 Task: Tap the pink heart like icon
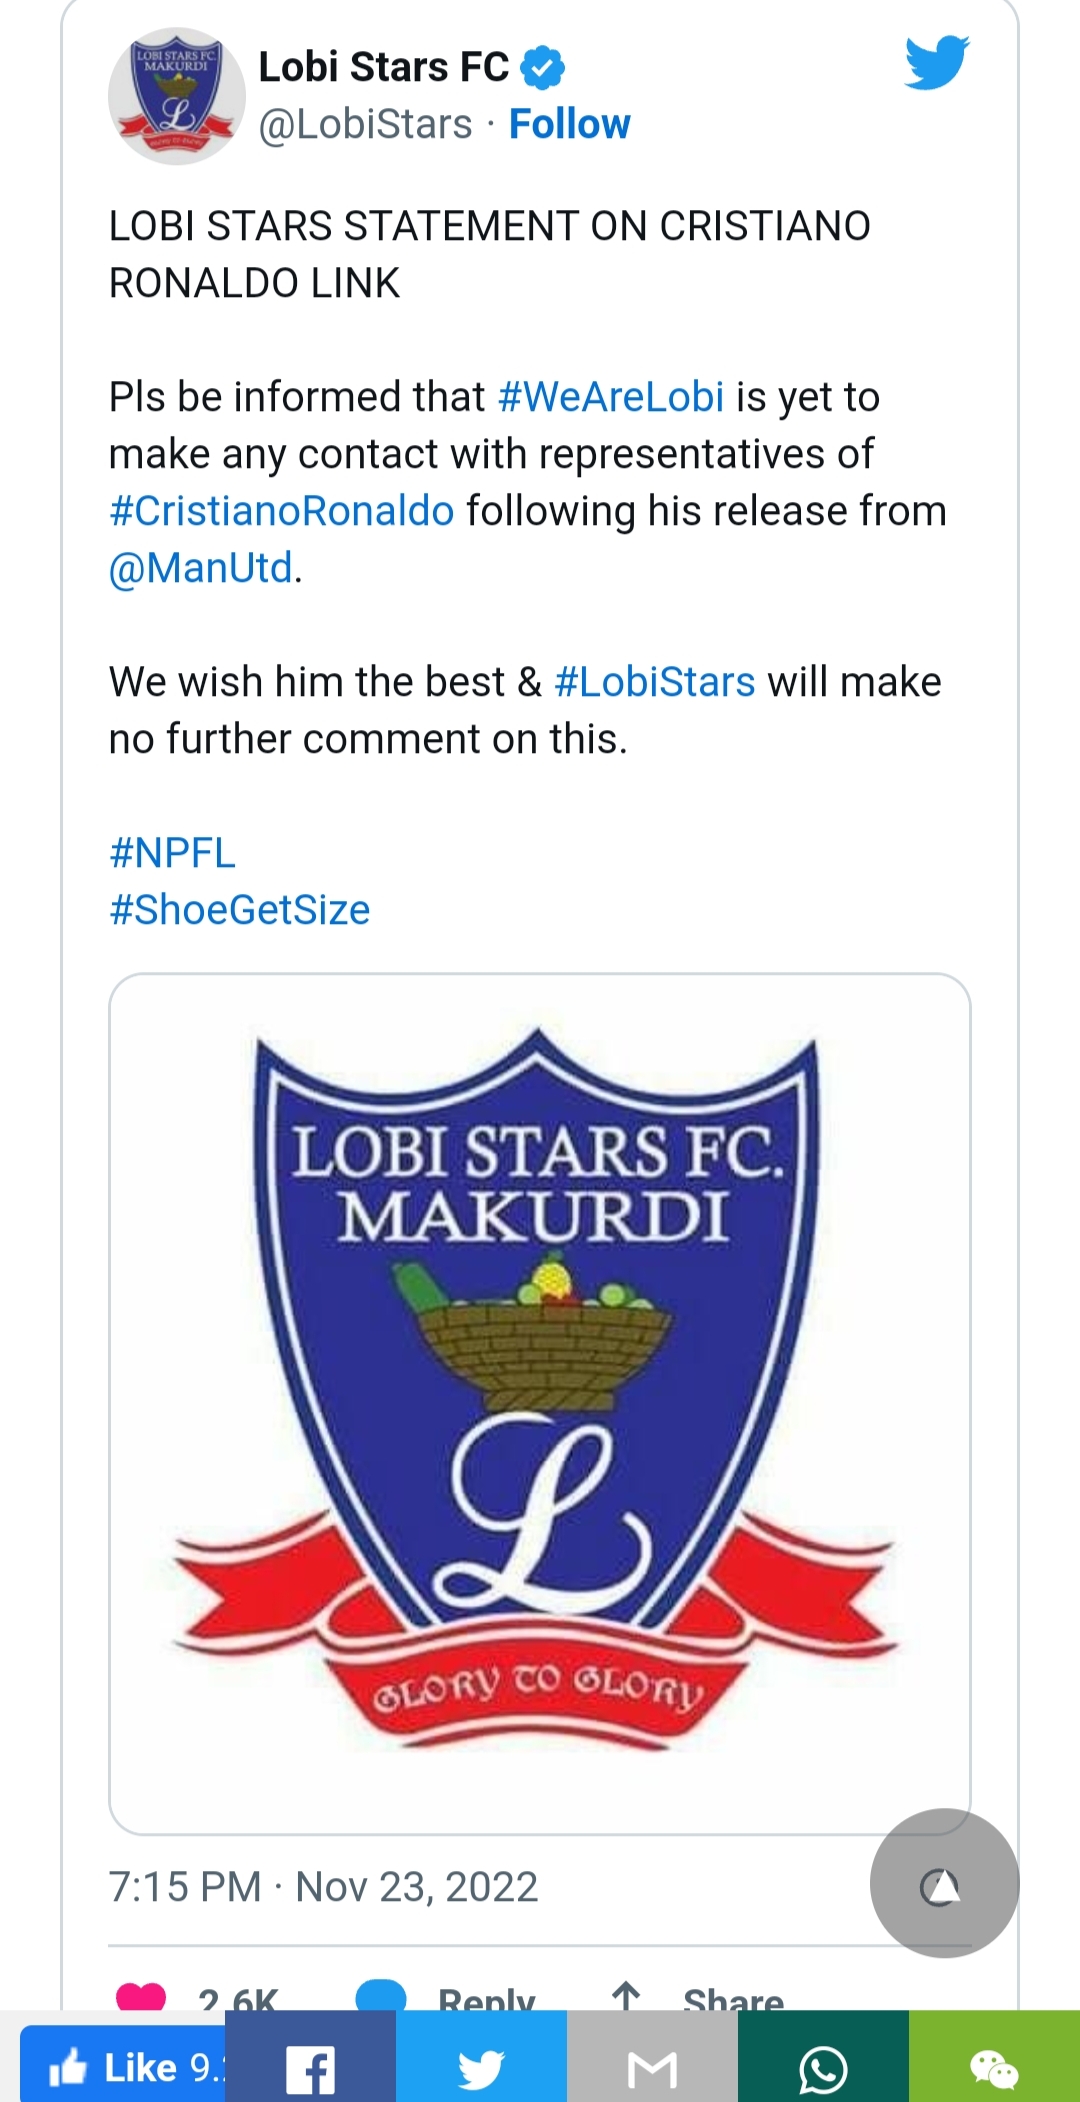pyautogui.click(x=141, y=1996)
